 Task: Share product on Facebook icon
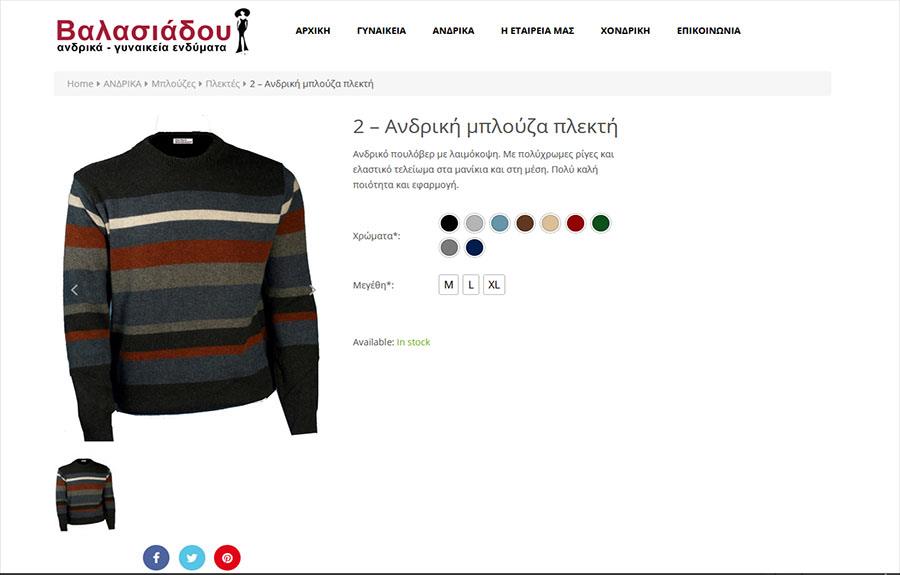(156, 557)
